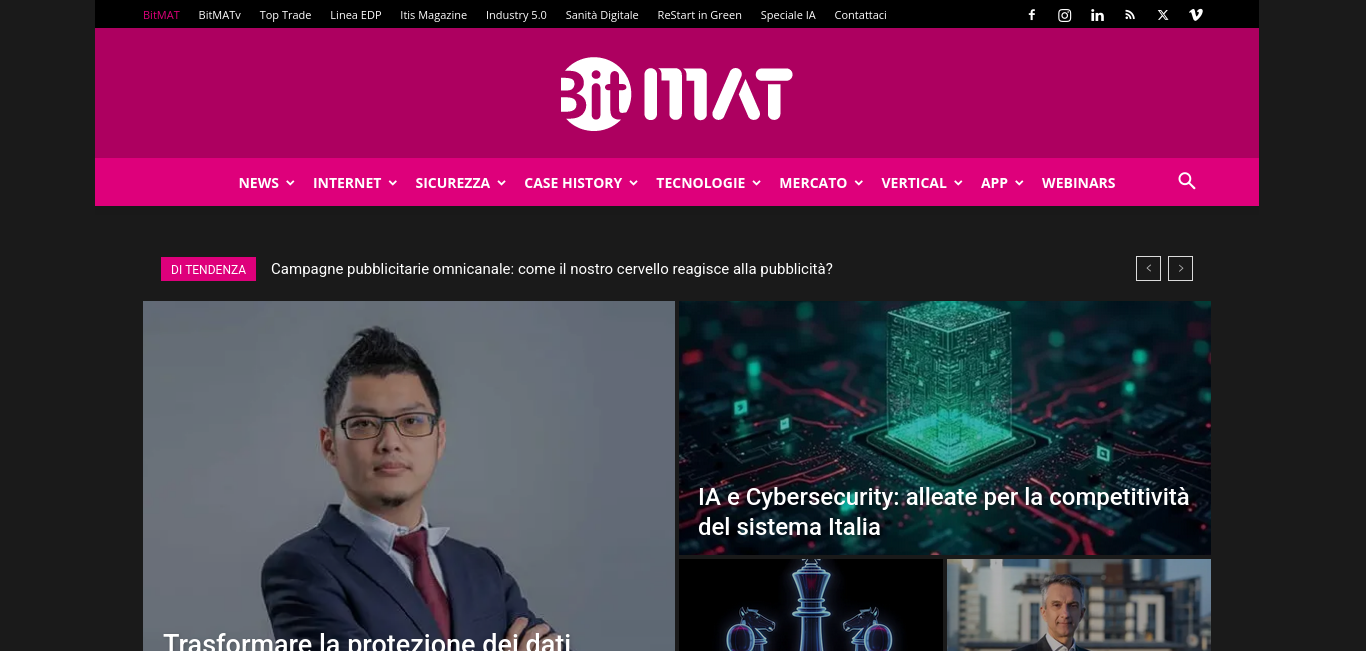Expand the NEWS dropdown menu
1366x651 pixels.
(x=266, y=183)
